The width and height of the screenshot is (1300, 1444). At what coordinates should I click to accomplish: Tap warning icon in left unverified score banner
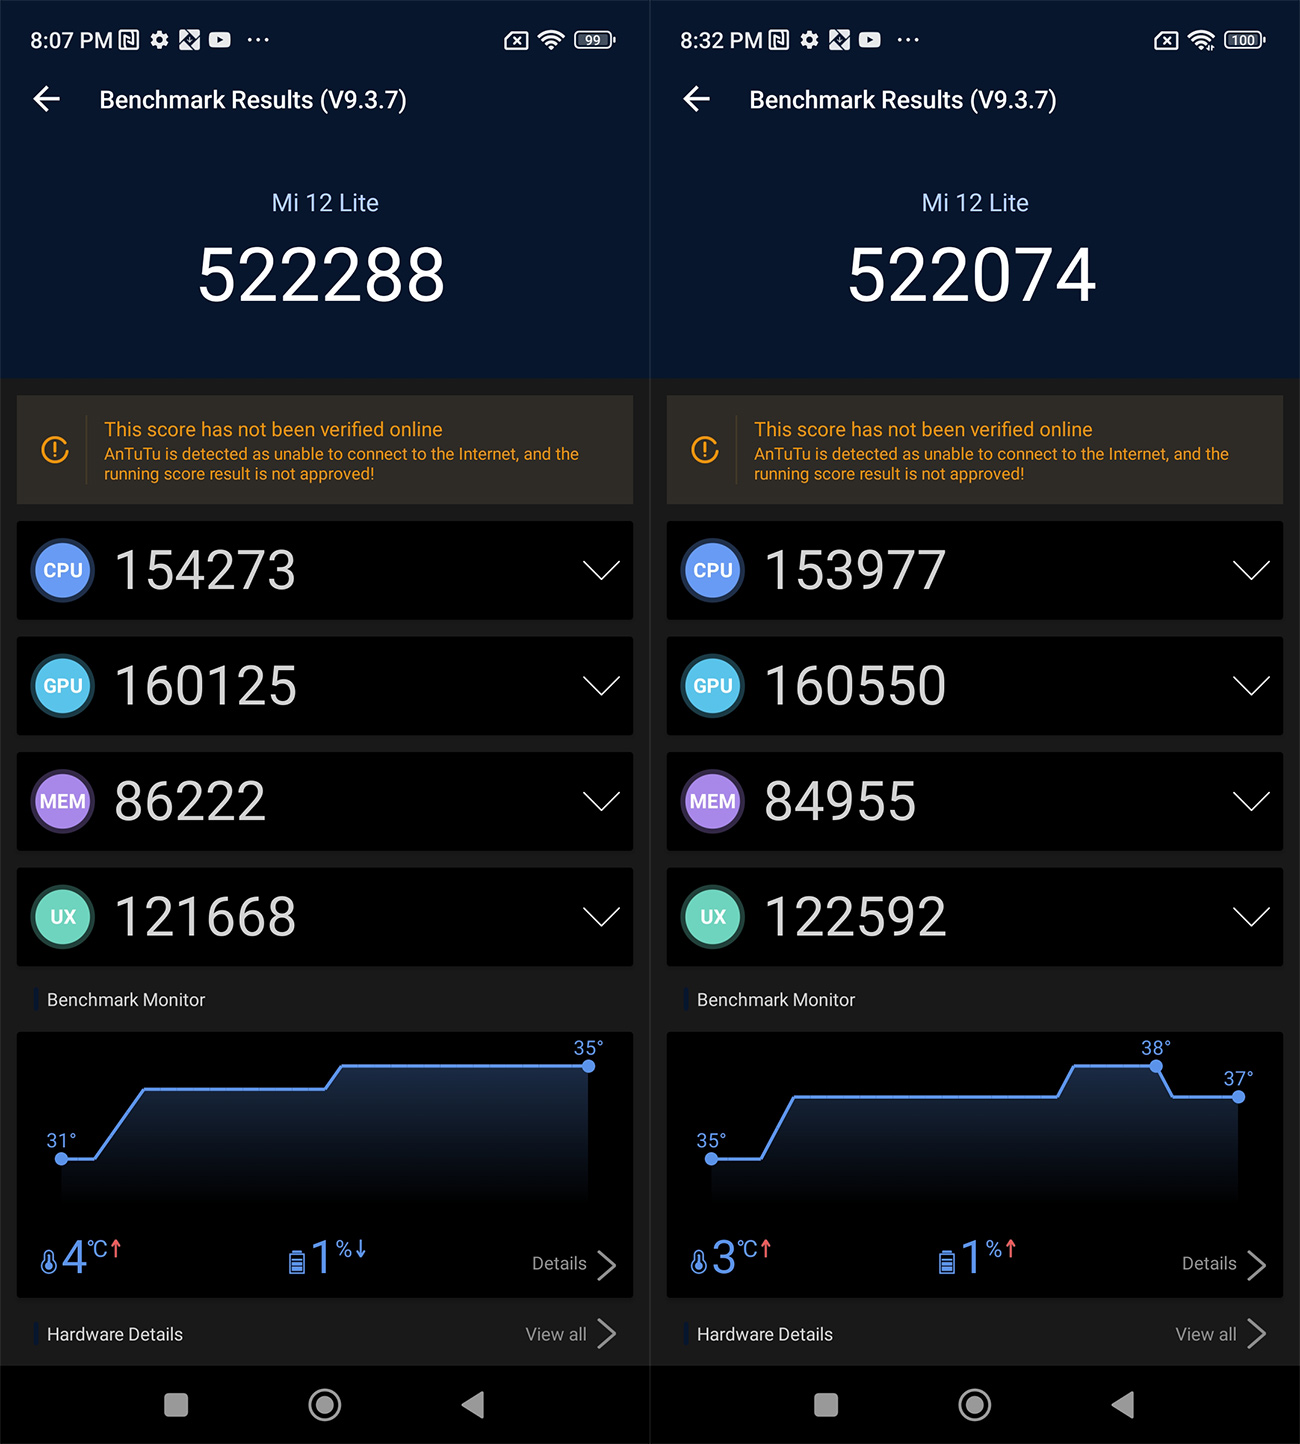pos(55,450)
